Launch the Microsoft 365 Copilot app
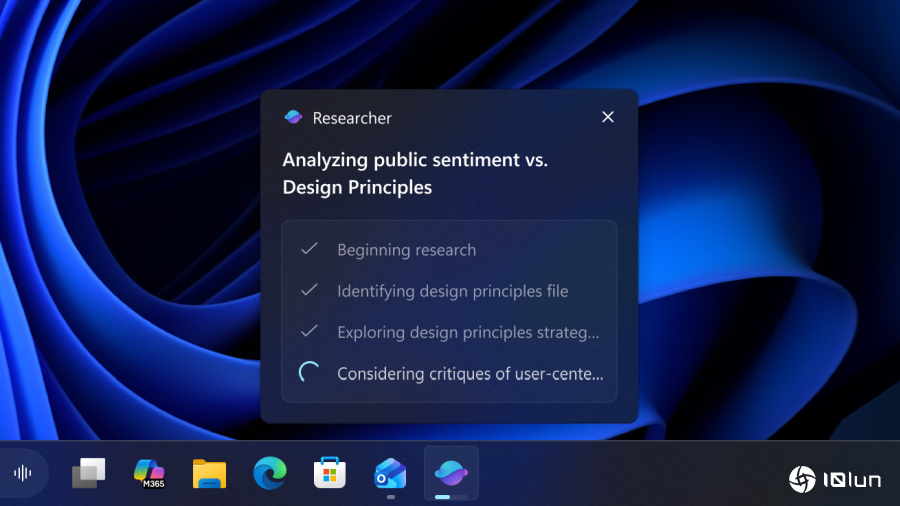The height and width of the screenshot is (506, 900). pyautogui.click(x=149, y=473)
